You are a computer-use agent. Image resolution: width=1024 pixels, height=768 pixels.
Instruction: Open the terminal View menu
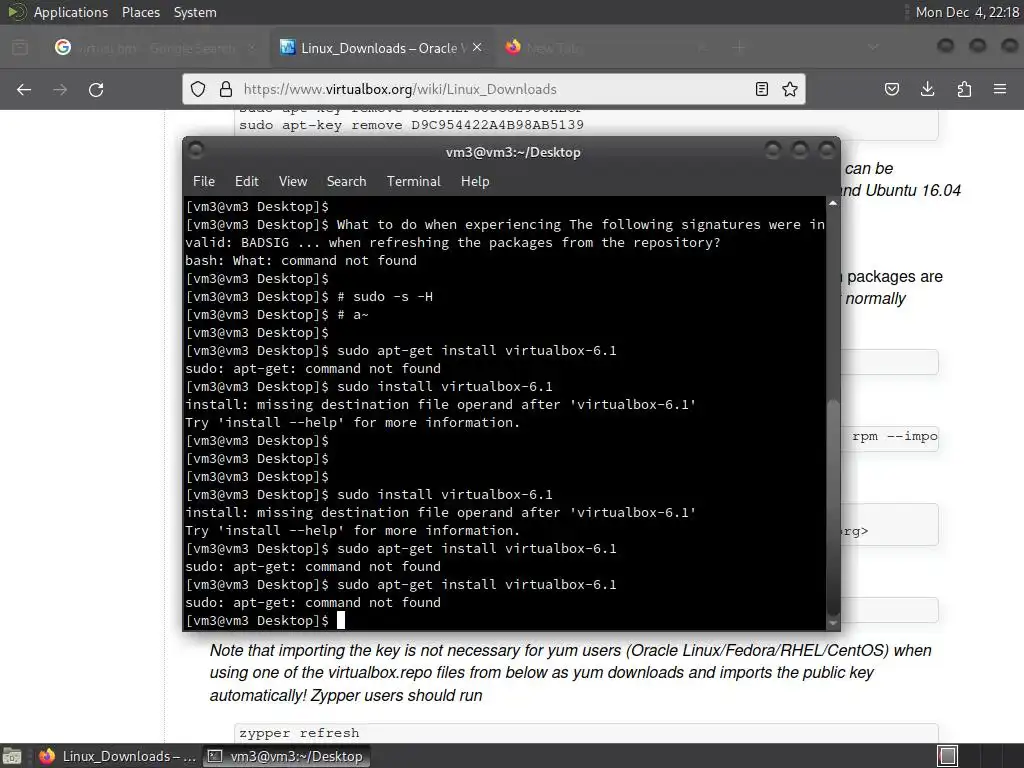(x=293, y=182)
